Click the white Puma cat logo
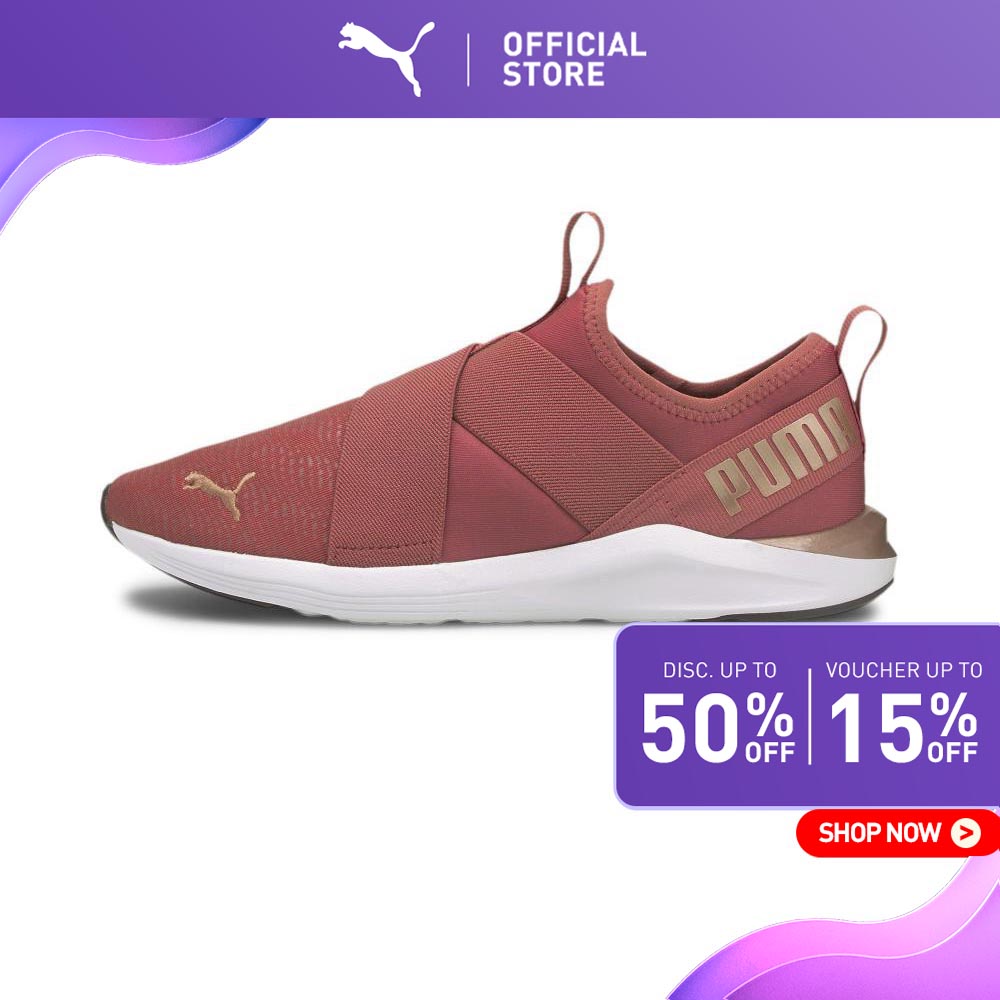The width and height of the screenshot is (1000, 1000). point(386,58)
